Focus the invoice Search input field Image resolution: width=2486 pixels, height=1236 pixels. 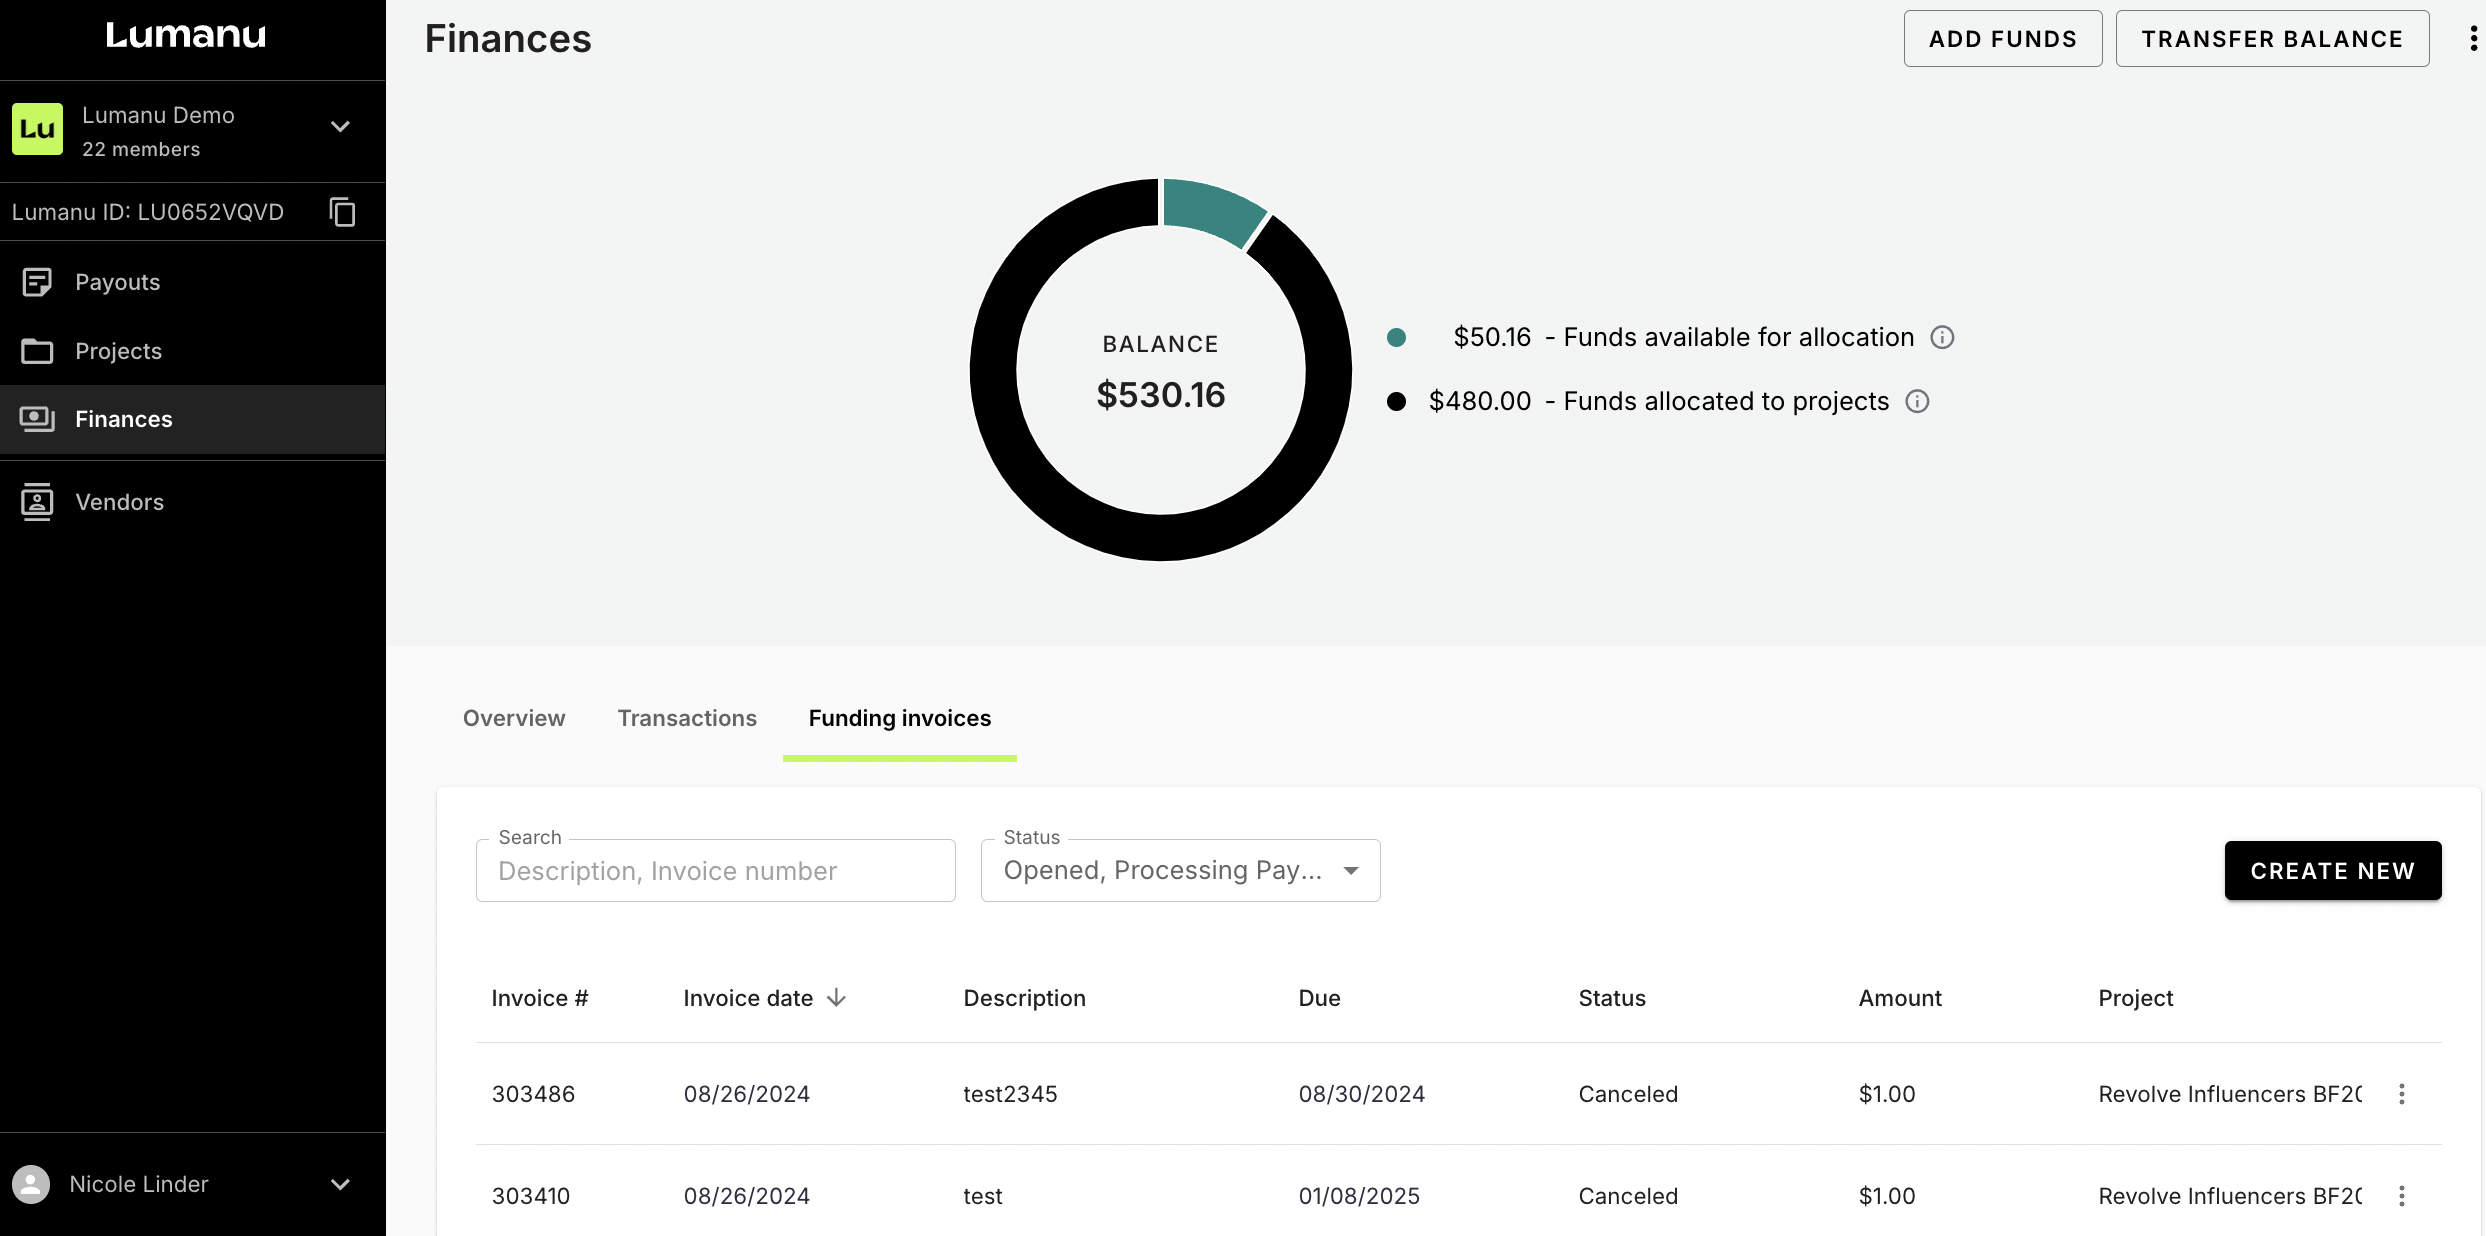pyautogui.click(x=715, y=871)
